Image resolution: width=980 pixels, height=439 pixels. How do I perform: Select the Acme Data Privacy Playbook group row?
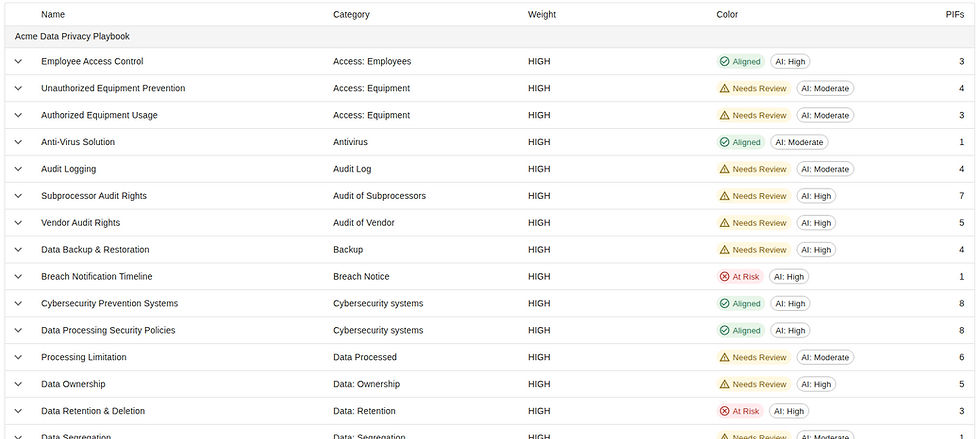490,36
